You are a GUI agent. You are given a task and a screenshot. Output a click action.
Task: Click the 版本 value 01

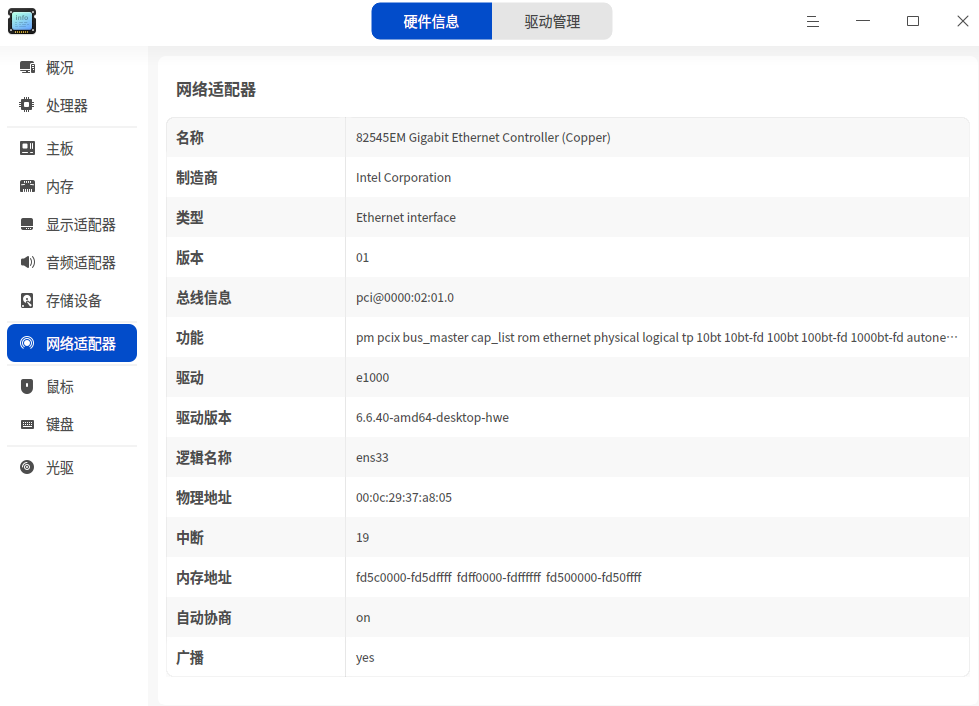point(362,257)
